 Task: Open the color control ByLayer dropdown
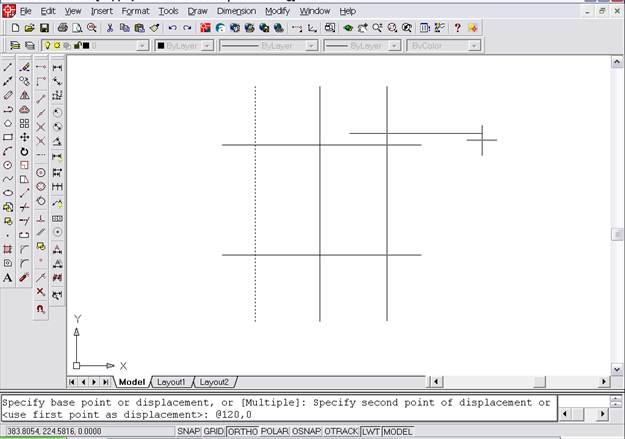click(207, 46)
